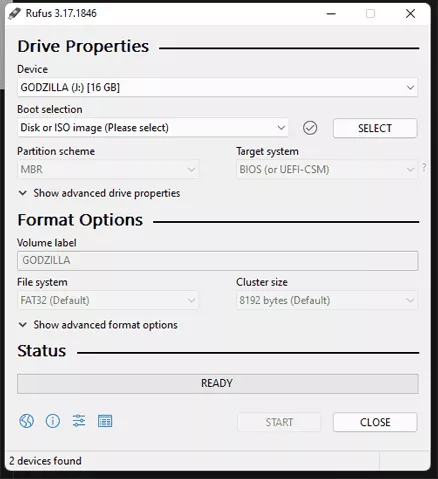Click the question mark beside Target system

pos(424,167)
